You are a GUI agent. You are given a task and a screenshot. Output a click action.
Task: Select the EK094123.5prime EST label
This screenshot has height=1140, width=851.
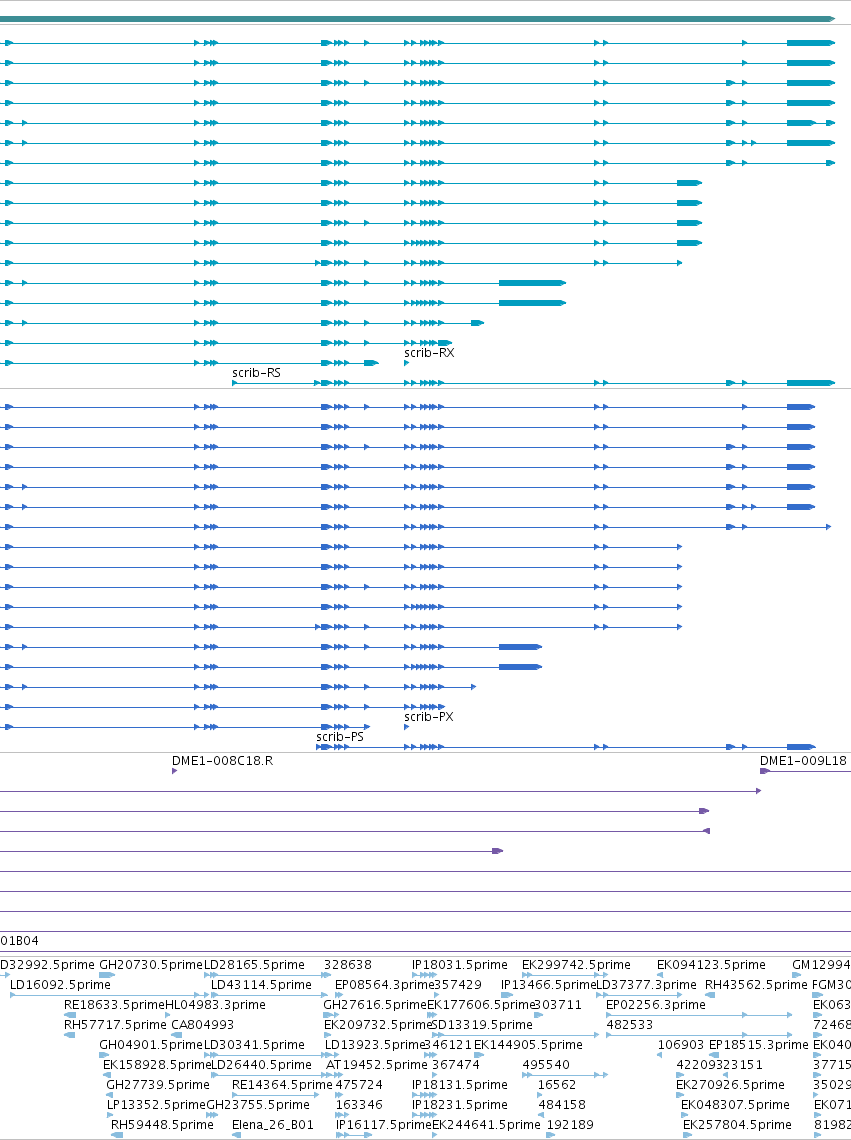711,965
